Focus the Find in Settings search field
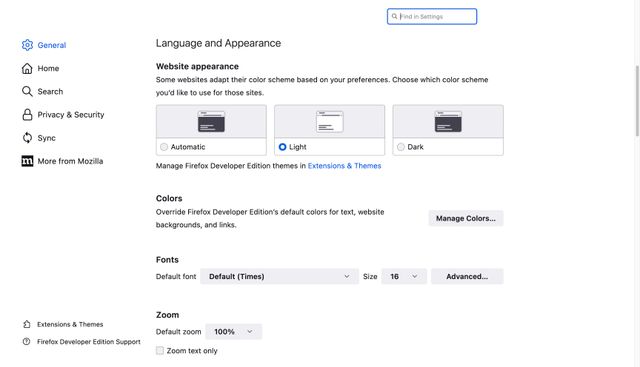Screen dimensions: 640x367 432,16
